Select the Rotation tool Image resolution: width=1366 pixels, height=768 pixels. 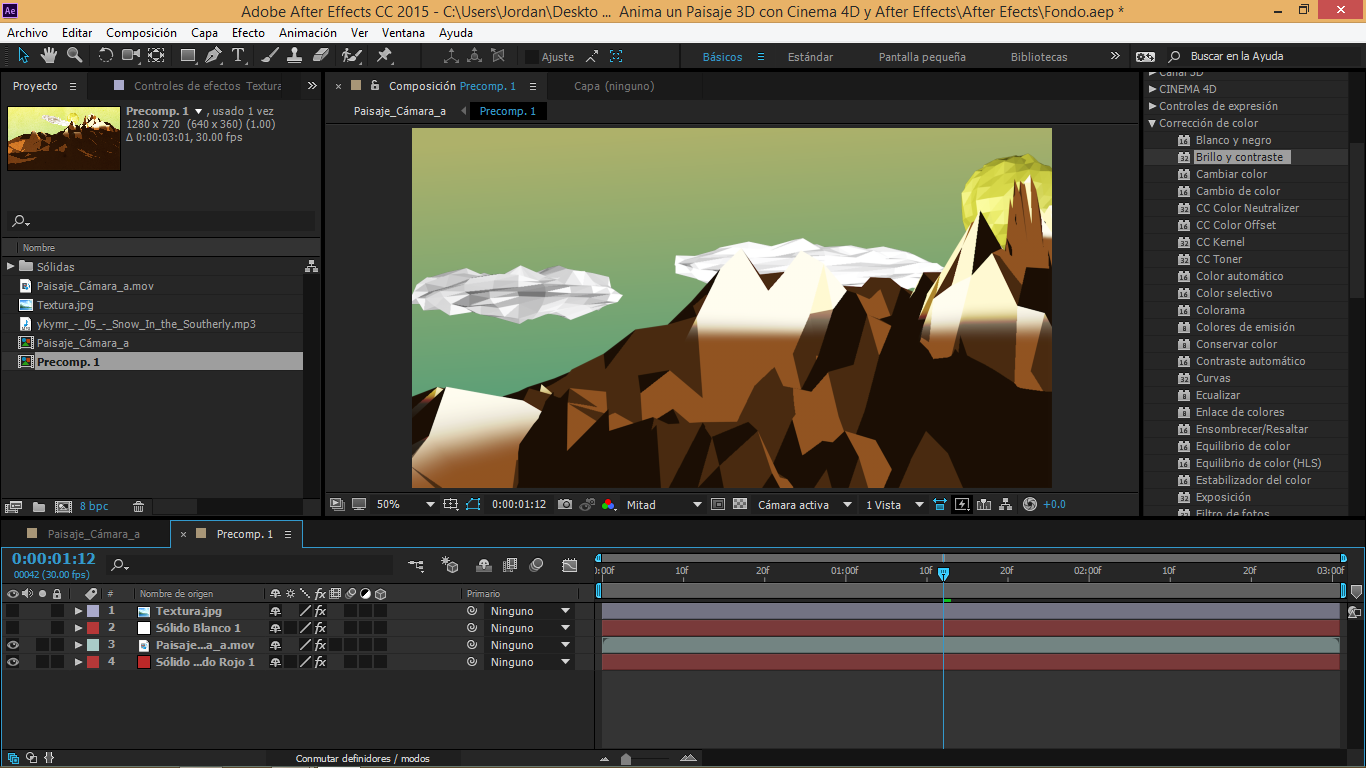[x=106, y=56]
